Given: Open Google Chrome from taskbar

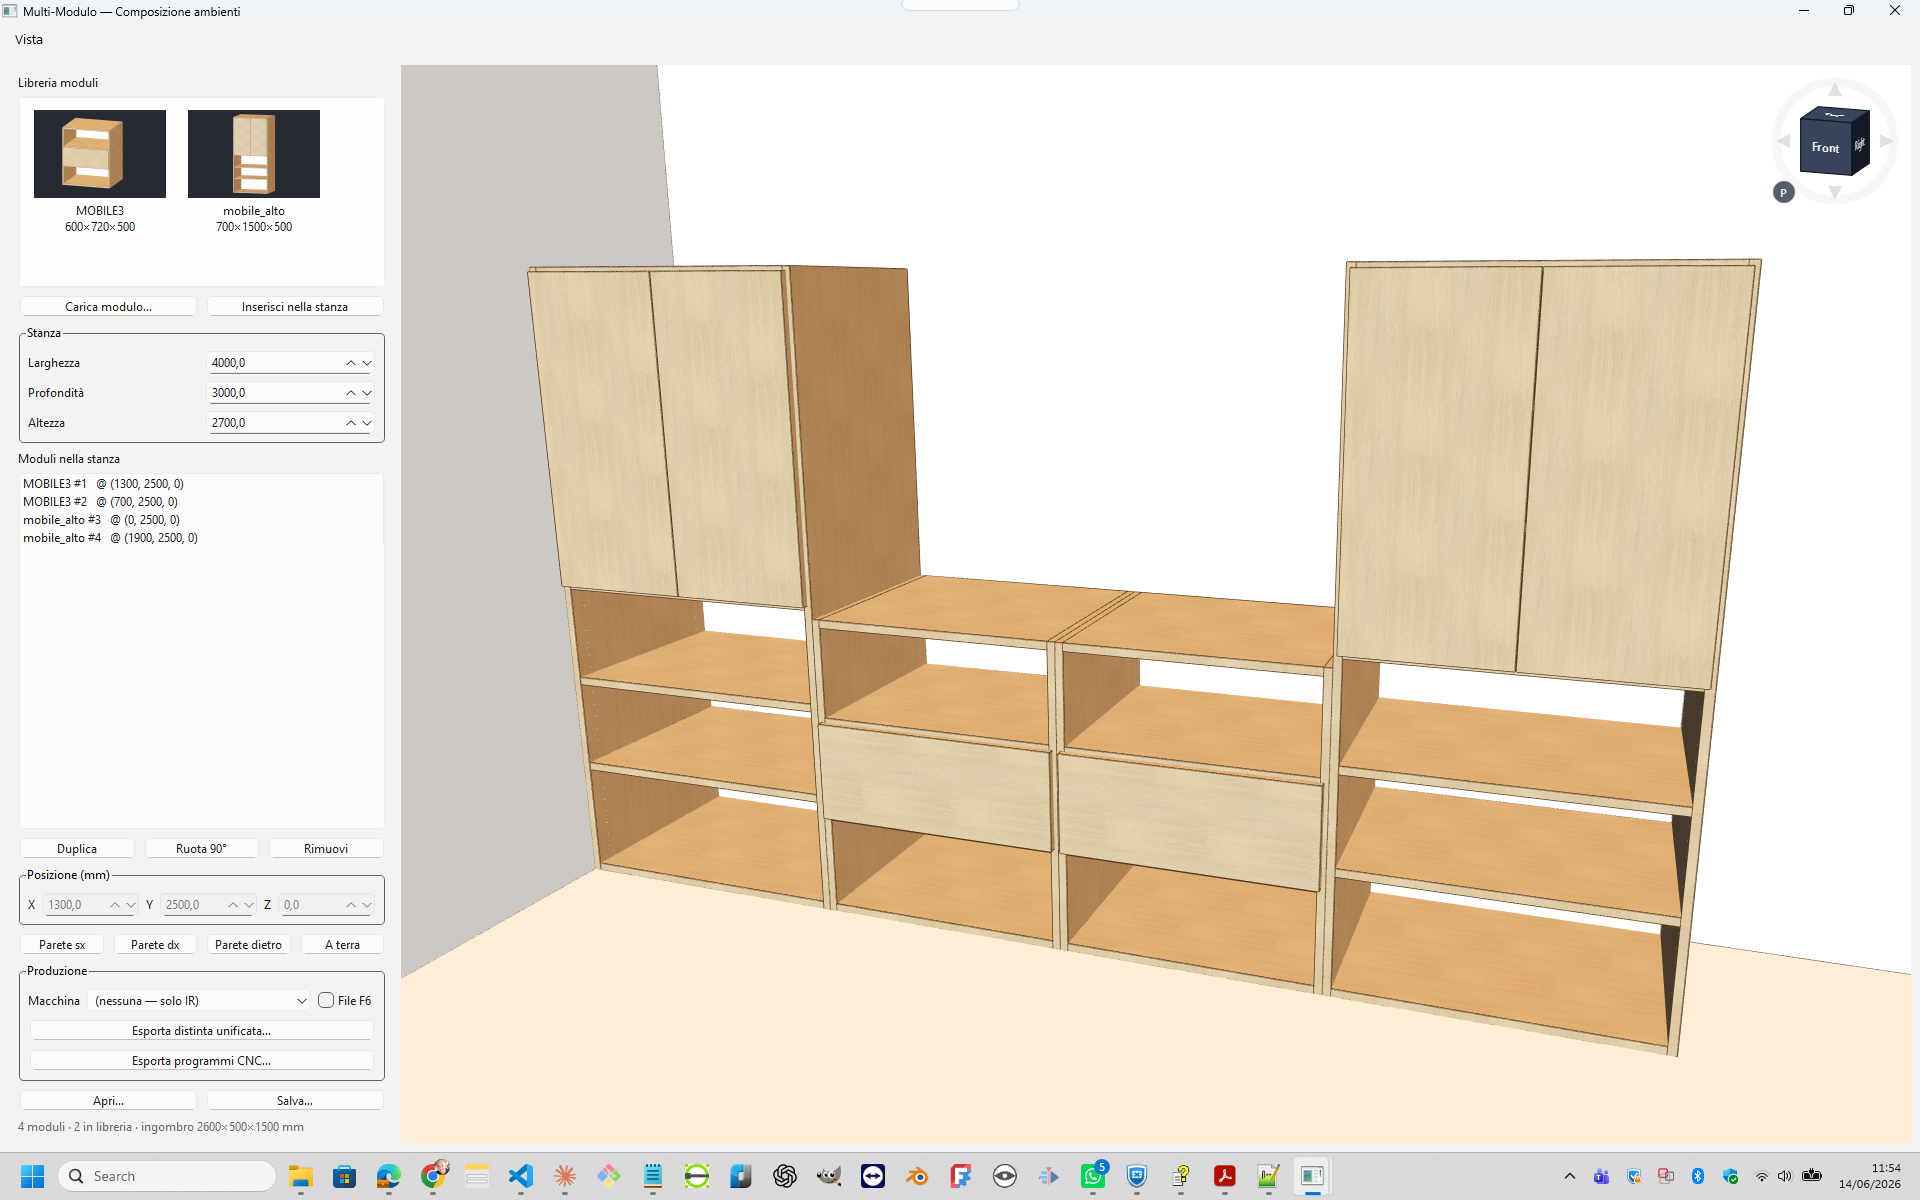Looking at the screenshot, I should (x=433, y=1176).
